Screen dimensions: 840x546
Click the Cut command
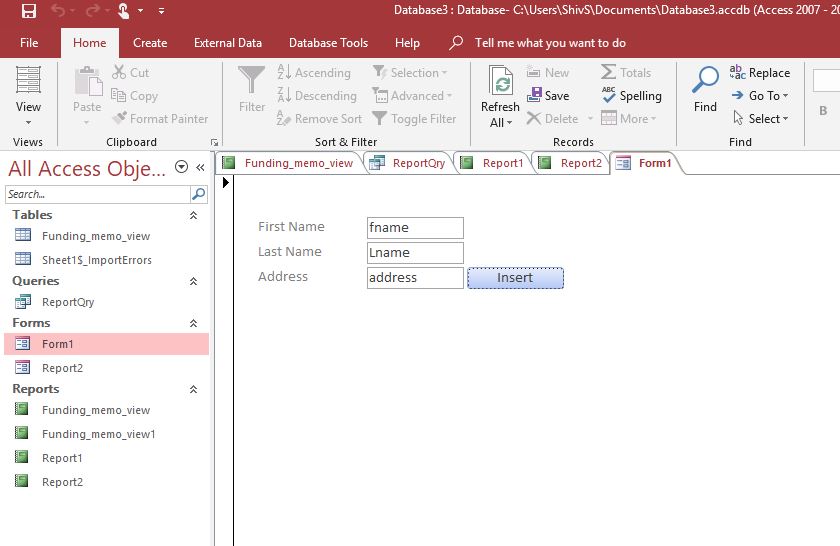pyautogui.click(x=131, y=72)
